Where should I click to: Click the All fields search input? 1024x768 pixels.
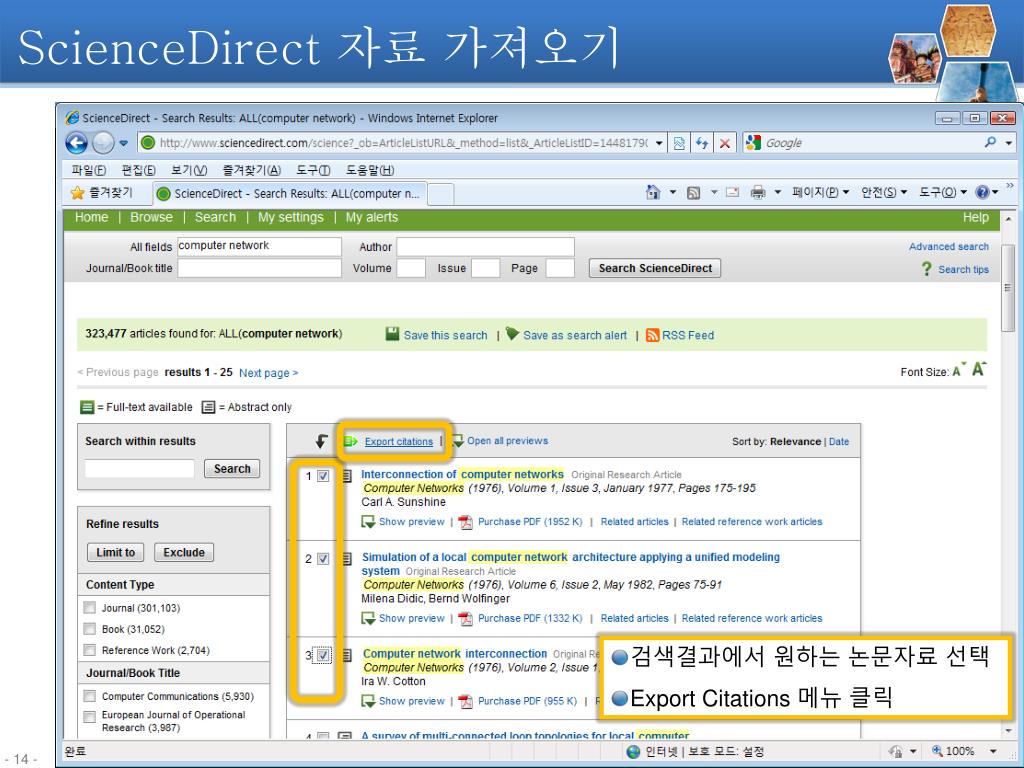[x=259, y=246]
